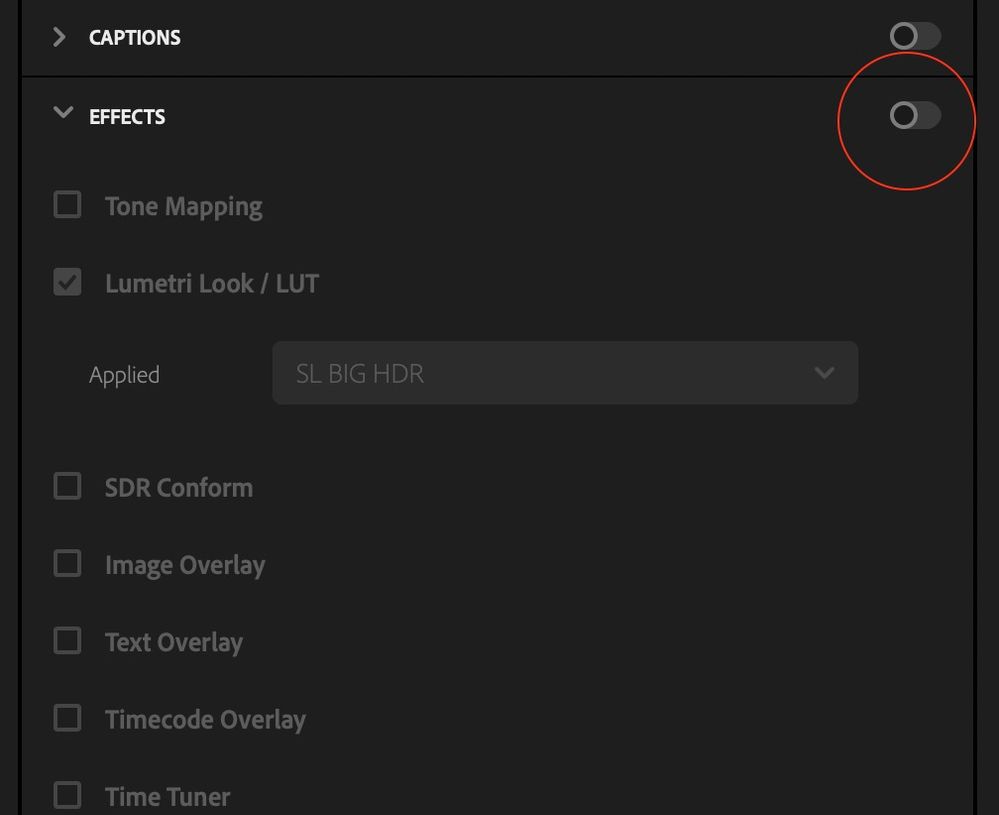Screen dimensions: 999x815
Task: Click the Timecode Overlay label text
Action: 205,720
